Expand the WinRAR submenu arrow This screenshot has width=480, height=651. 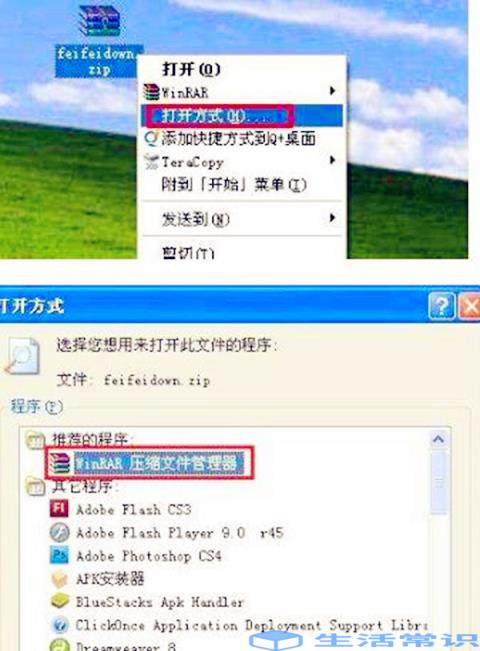(332, 91)
